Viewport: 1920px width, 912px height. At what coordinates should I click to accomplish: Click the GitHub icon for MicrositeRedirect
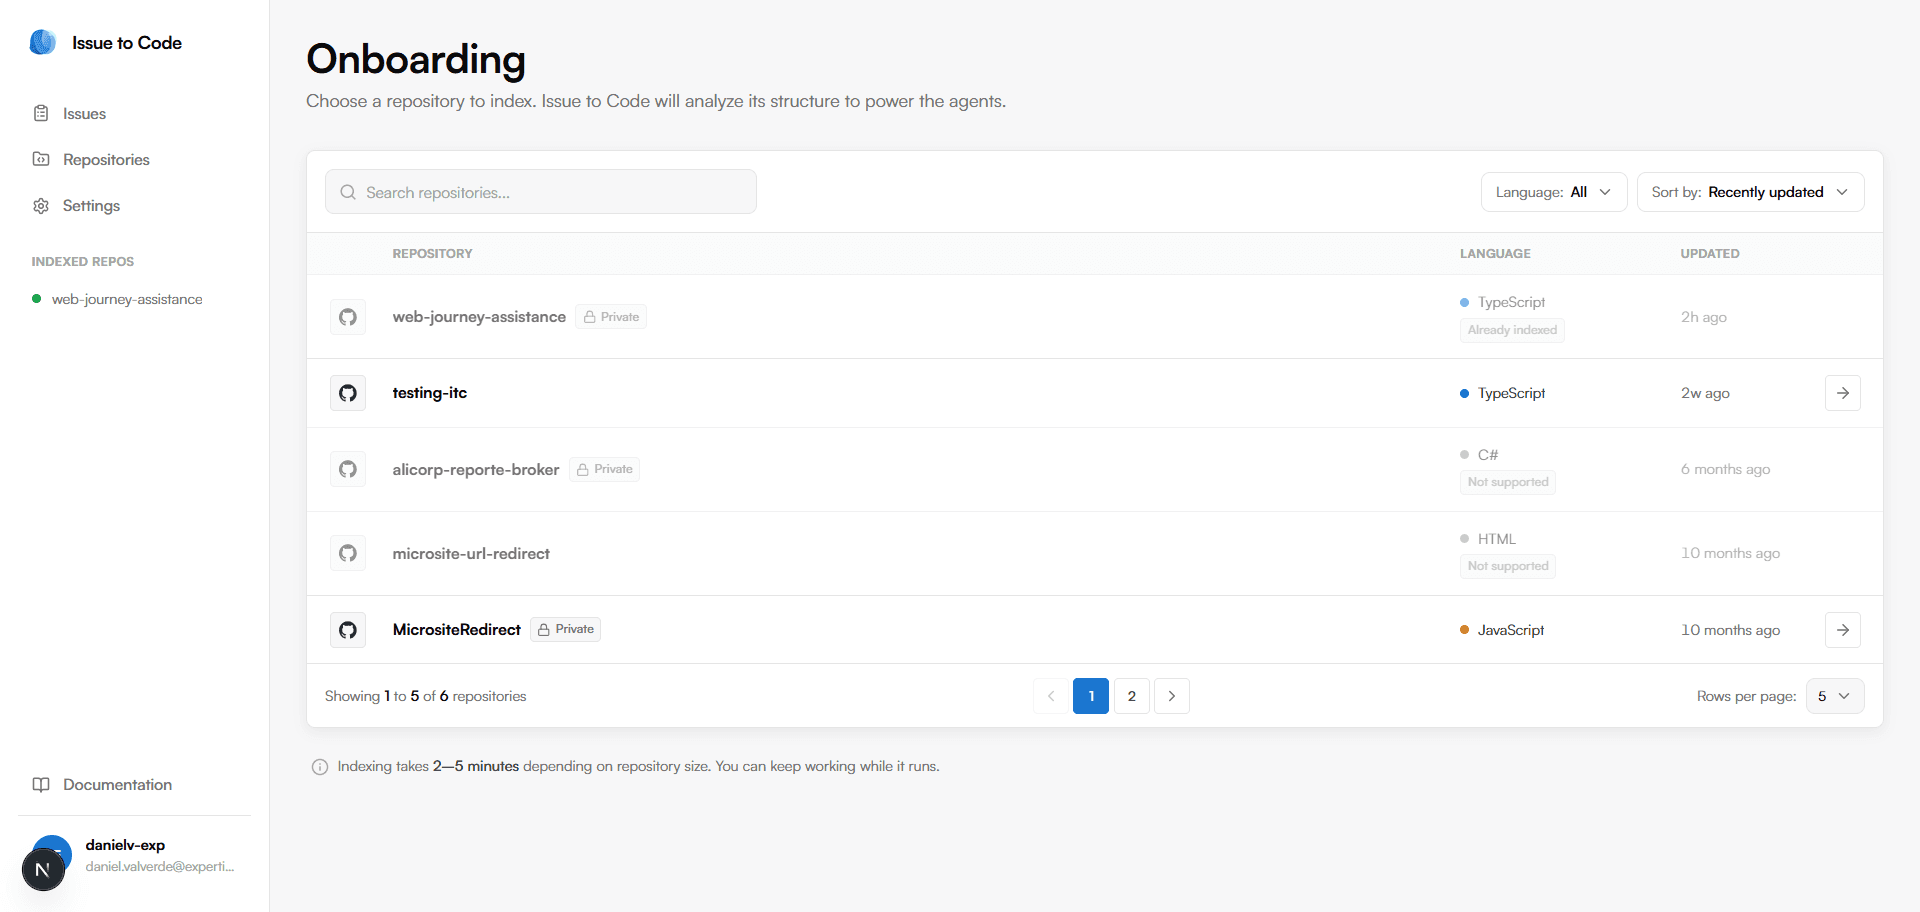[x=348, y=630]
